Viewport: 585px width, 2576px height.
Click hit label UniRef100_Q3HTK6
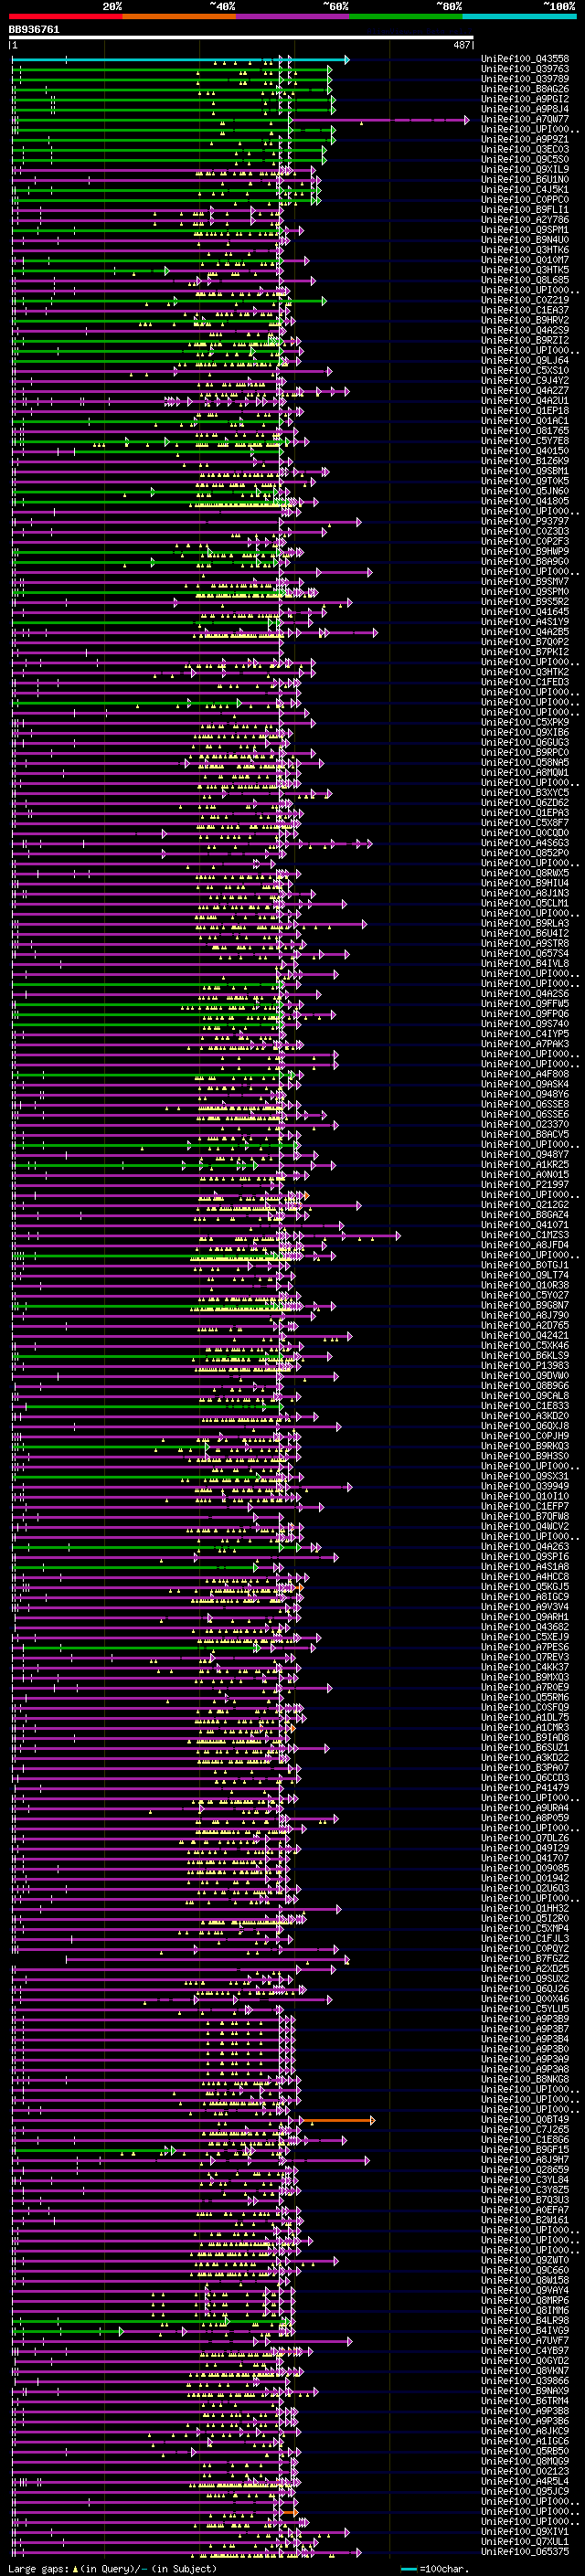(525, 250)
